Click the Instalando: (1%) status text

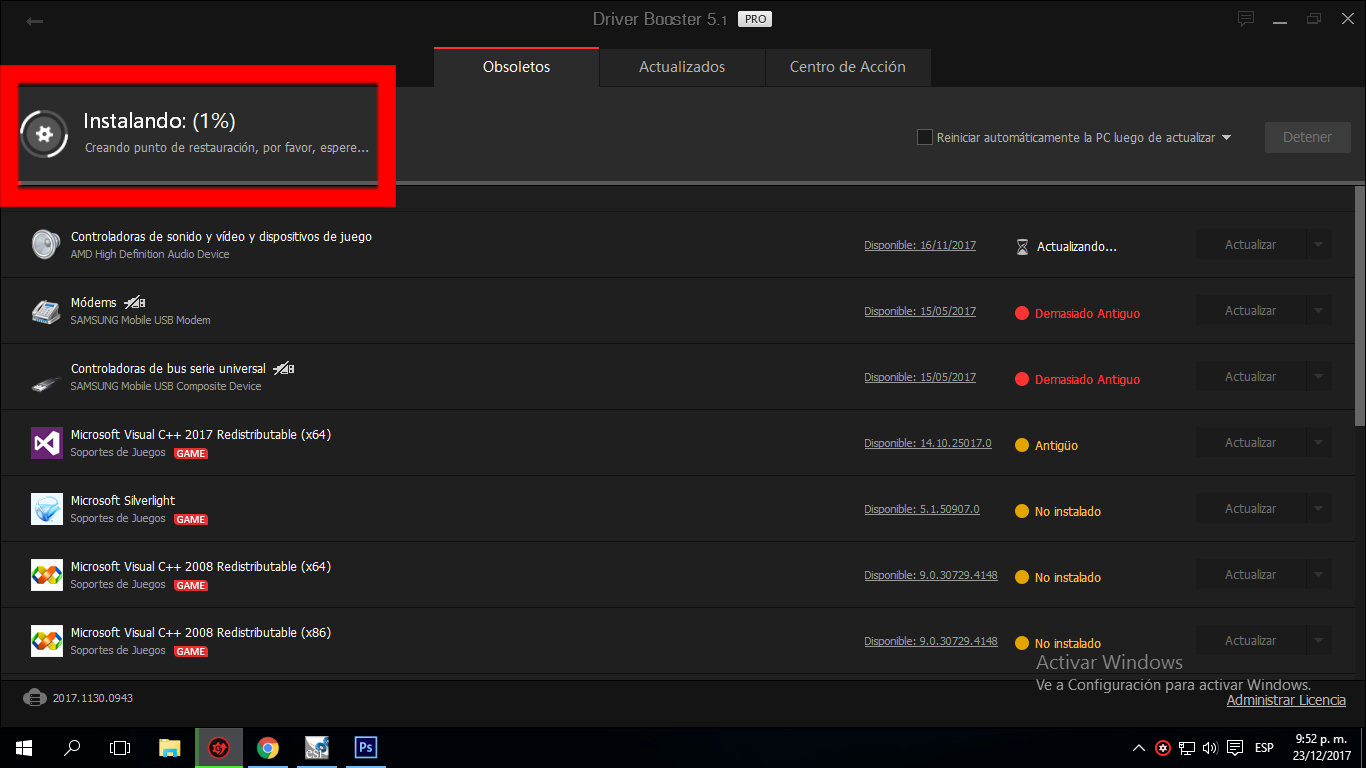[159, 121]
